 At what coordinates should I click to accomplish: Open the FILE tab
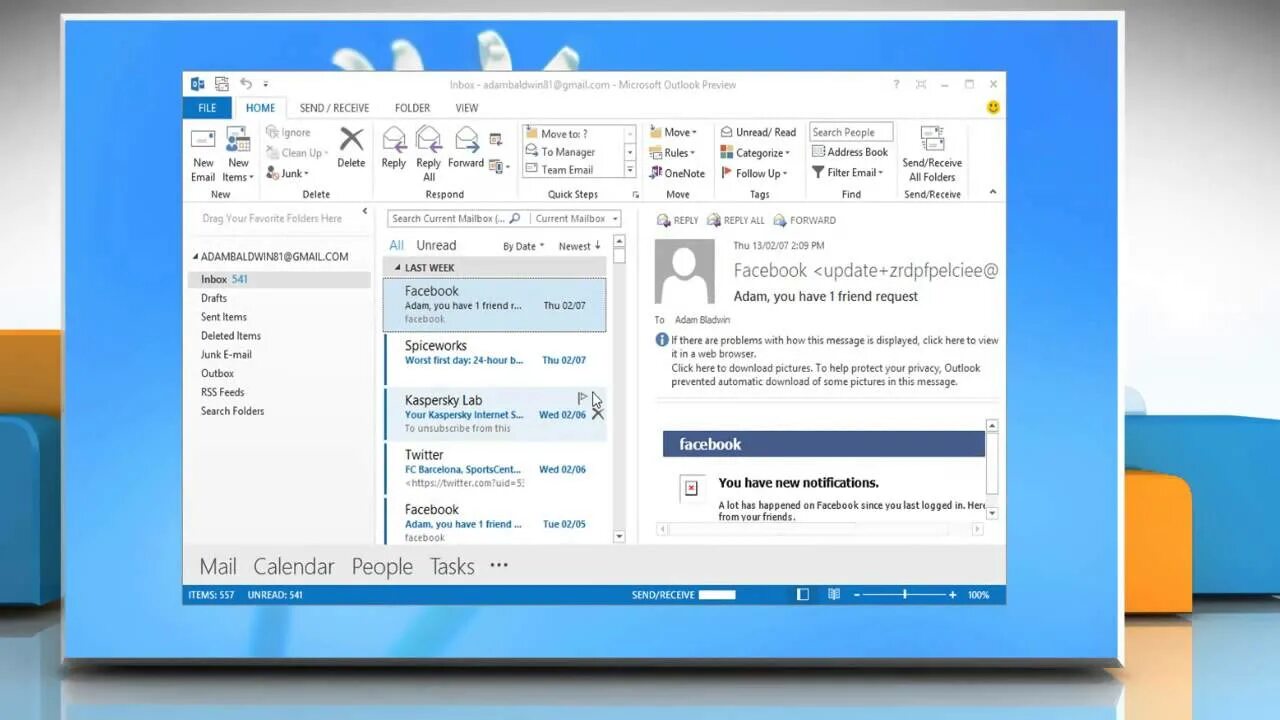point(207,108)
